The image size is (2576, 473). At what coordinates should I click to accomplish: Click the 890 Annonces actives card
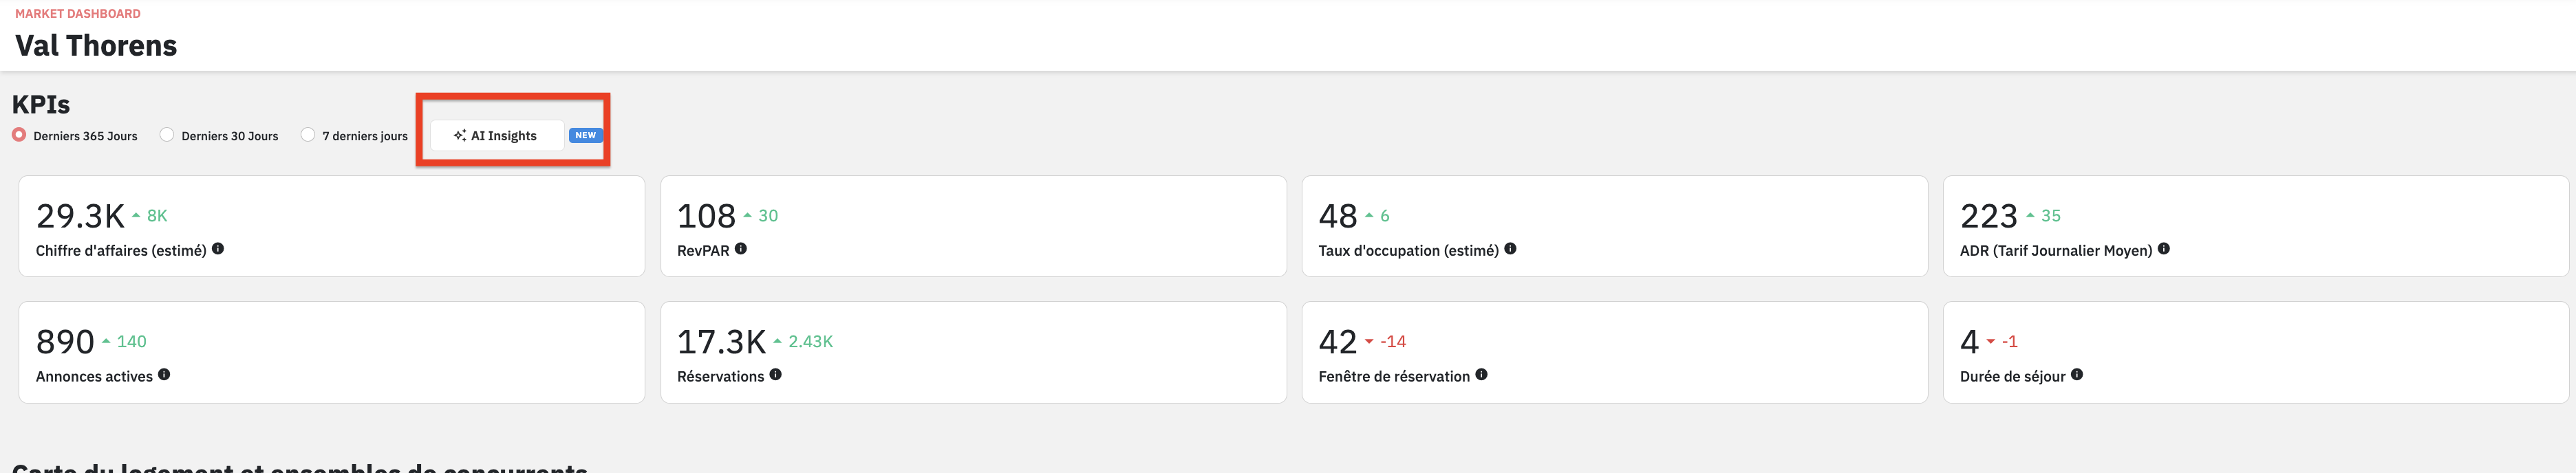tap(332, 353)
